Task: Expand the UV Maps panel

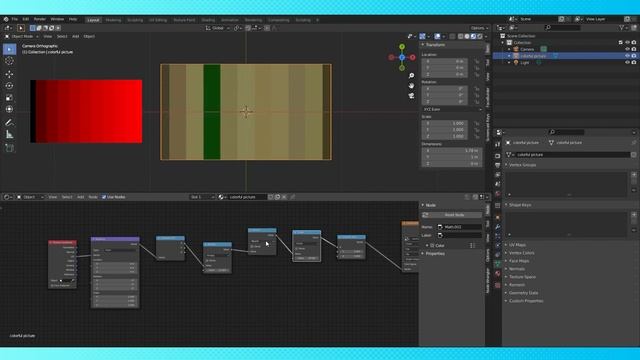Action: tap(516, 245)
